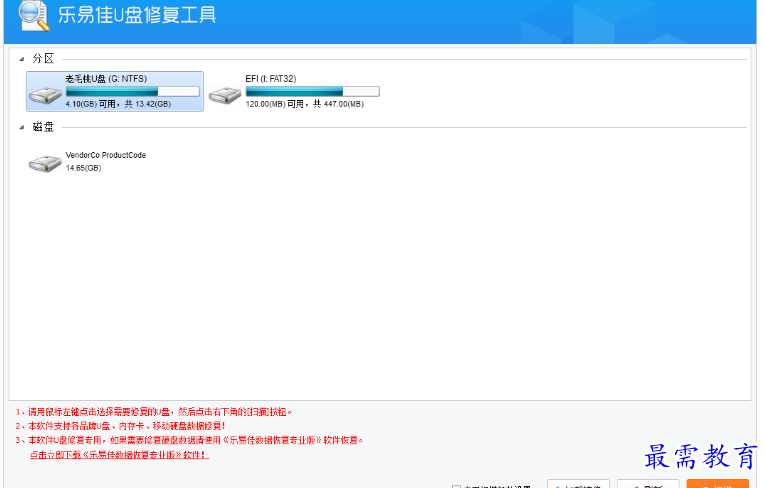
Task: Click the EFI partition usage bar
Action: [x=312, y=91]
